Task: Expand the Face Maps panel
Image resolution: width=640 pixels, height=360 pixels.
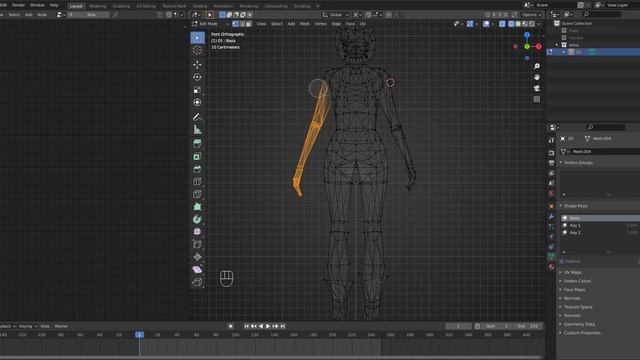Action: coord(574,290)
